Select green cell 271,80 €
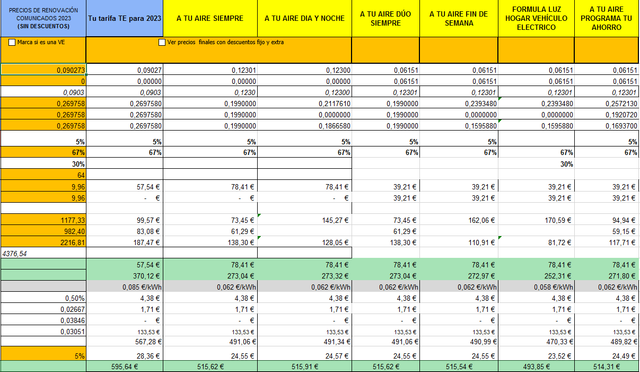 point(607,276)
